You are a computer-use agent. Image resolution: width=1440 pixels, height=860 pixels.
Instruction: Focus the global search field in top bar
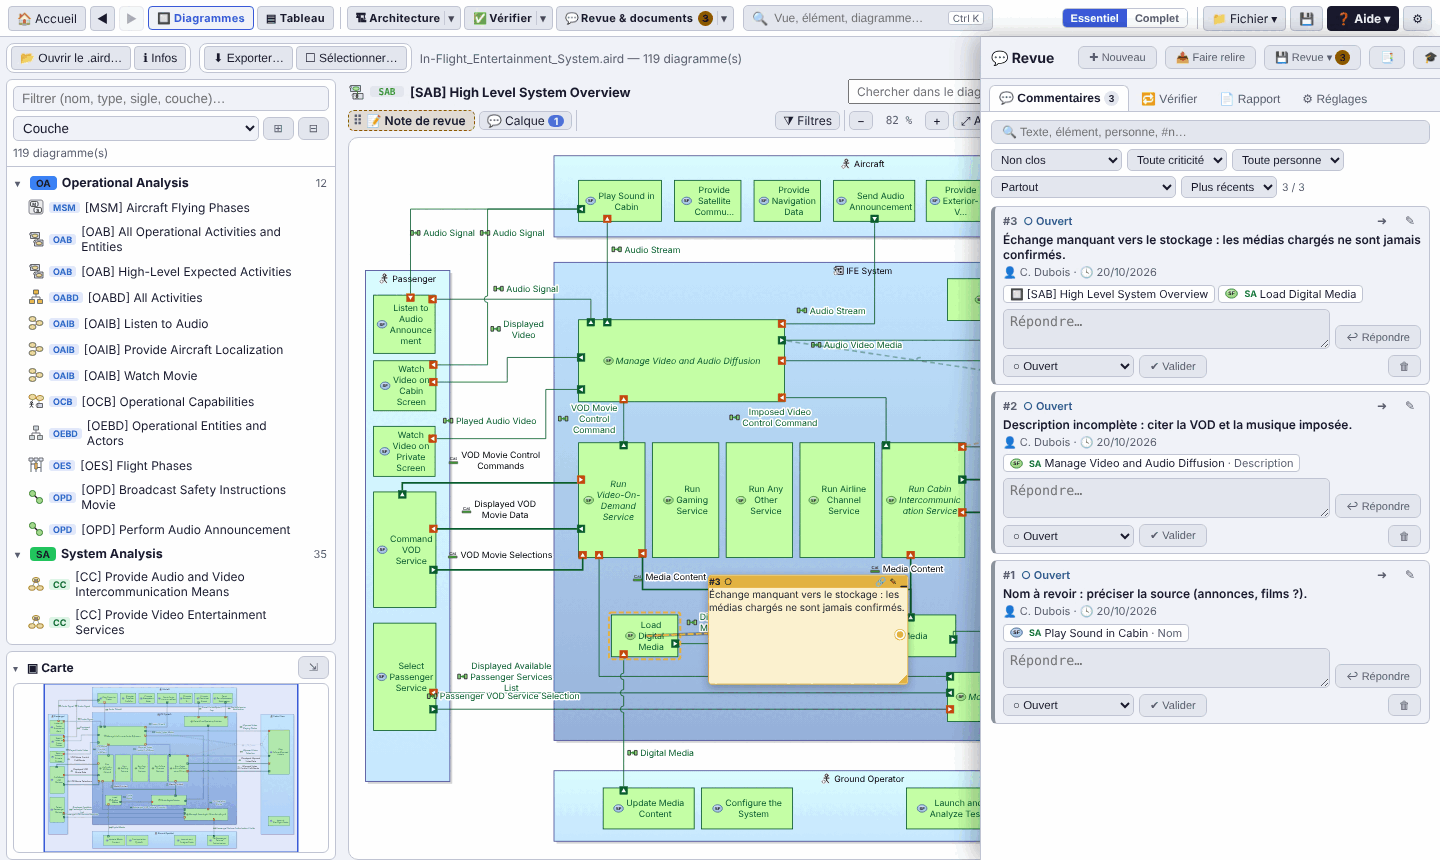point(866,18)
